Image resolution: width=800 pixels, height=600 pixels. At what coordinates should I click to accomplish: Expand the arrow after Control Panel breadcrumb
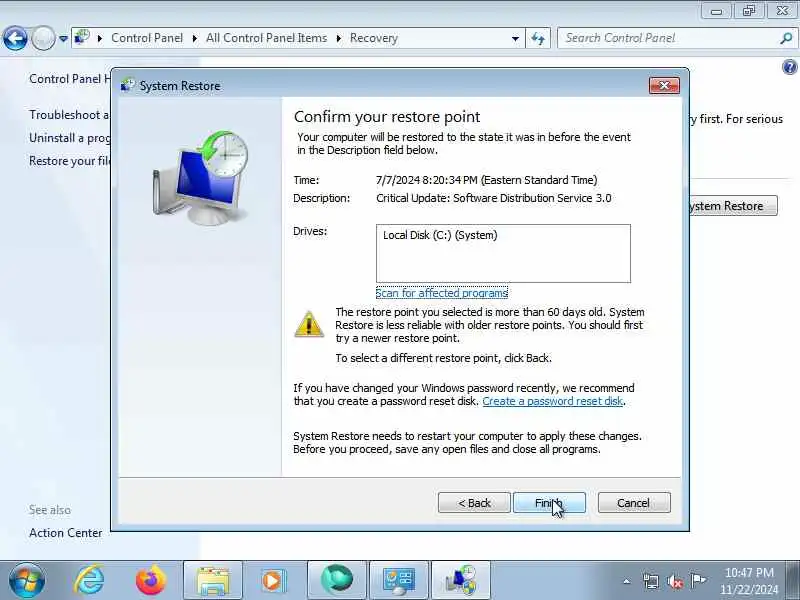coord(194,38)
